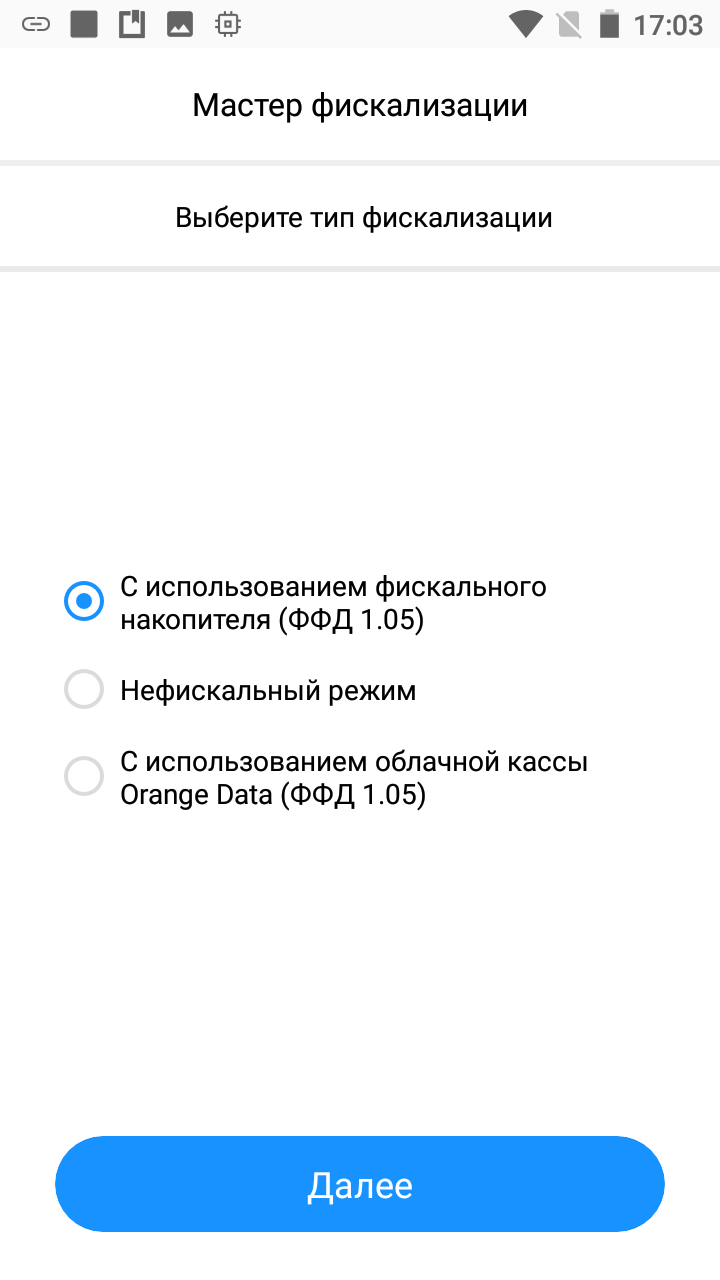The image size is (720, 1280).
Task: Tap the divider below Выберите тип фискализации
Action: (x=360, y=268)
